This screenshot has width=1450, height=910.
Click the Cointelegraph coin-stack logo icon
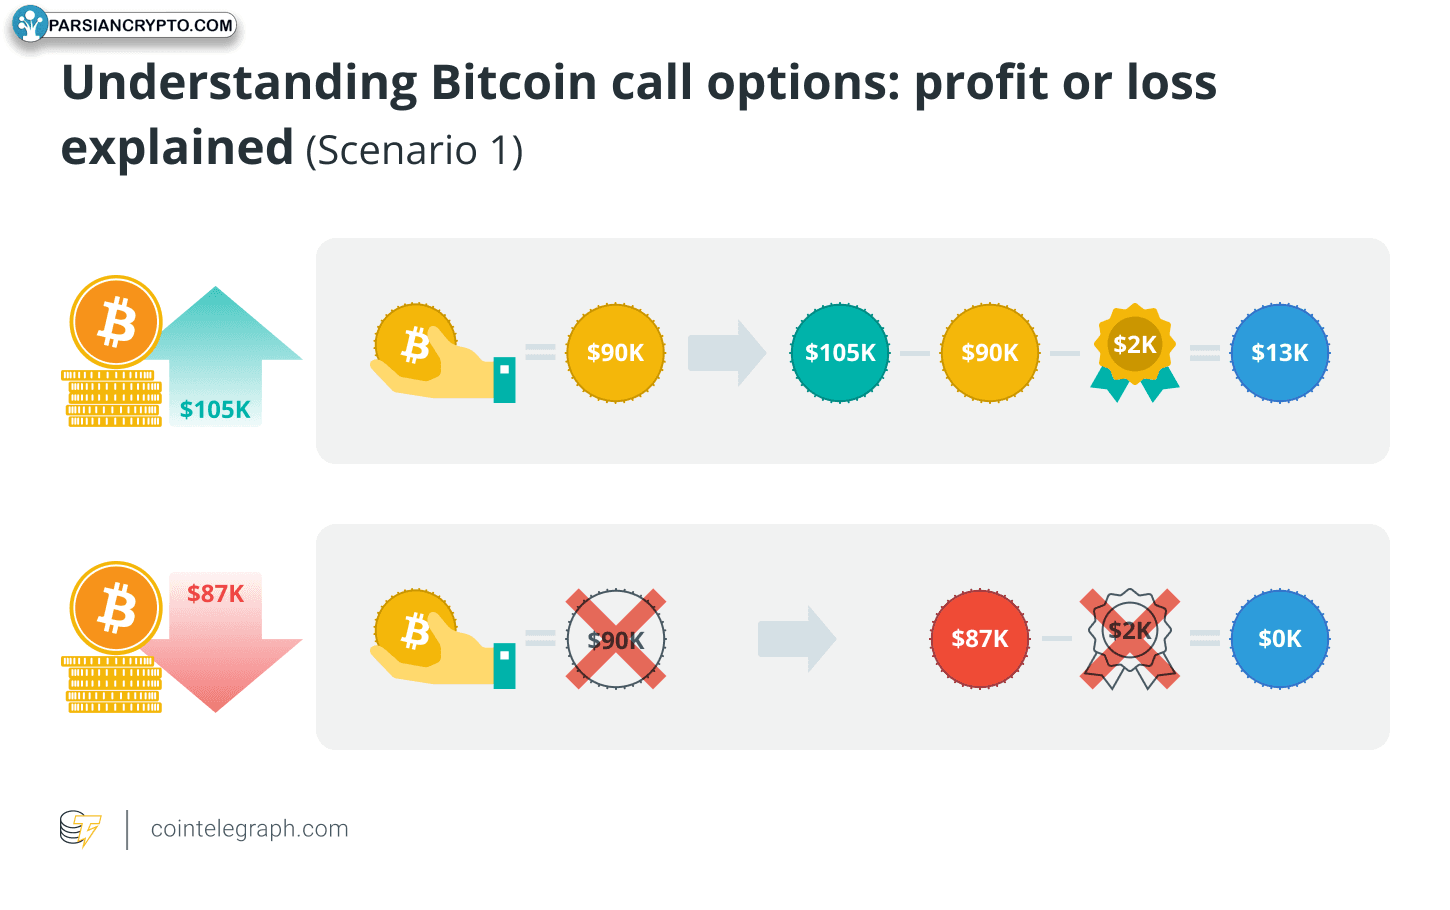pos(81,829)
